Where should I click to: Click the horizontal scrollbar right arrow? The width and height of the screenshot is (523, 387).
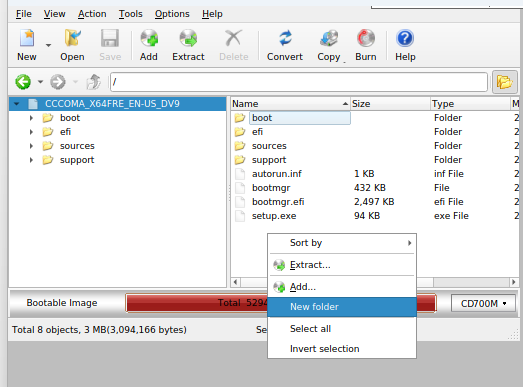[514, 282]
